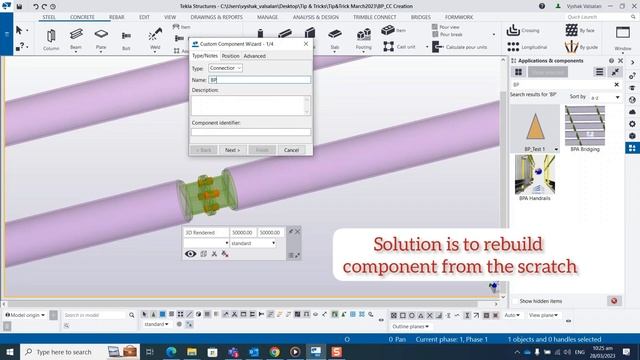Open the Model origin dropdown
Screen dimensions: 640x360
(24, 315)
